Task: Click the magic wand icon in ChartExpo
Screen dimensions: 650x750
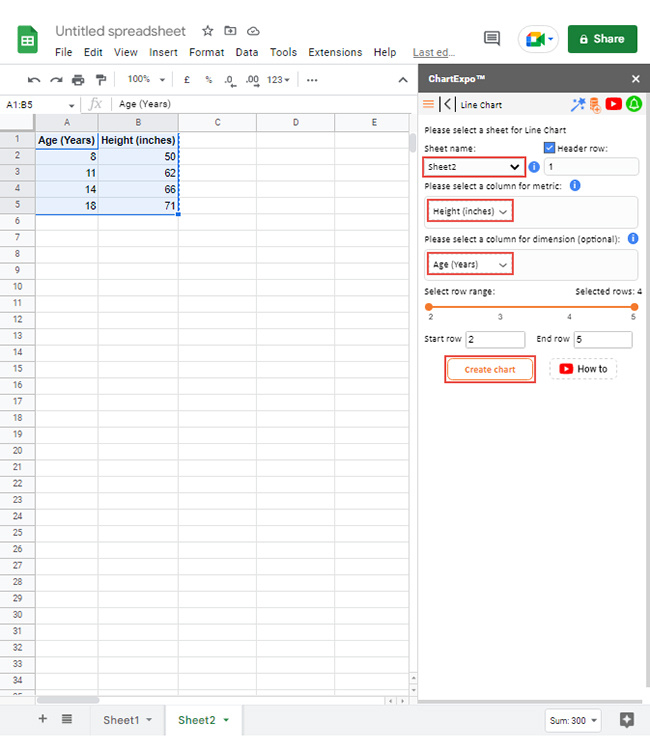Action: [x=577, y=104]
